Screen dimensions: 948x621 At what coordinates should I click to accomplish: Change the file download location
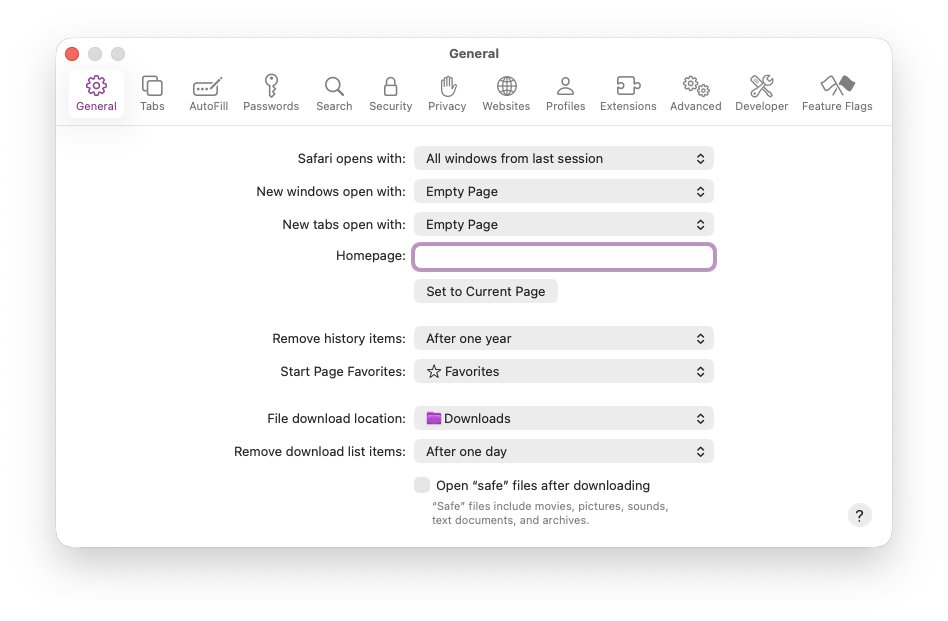click(563, 418)
